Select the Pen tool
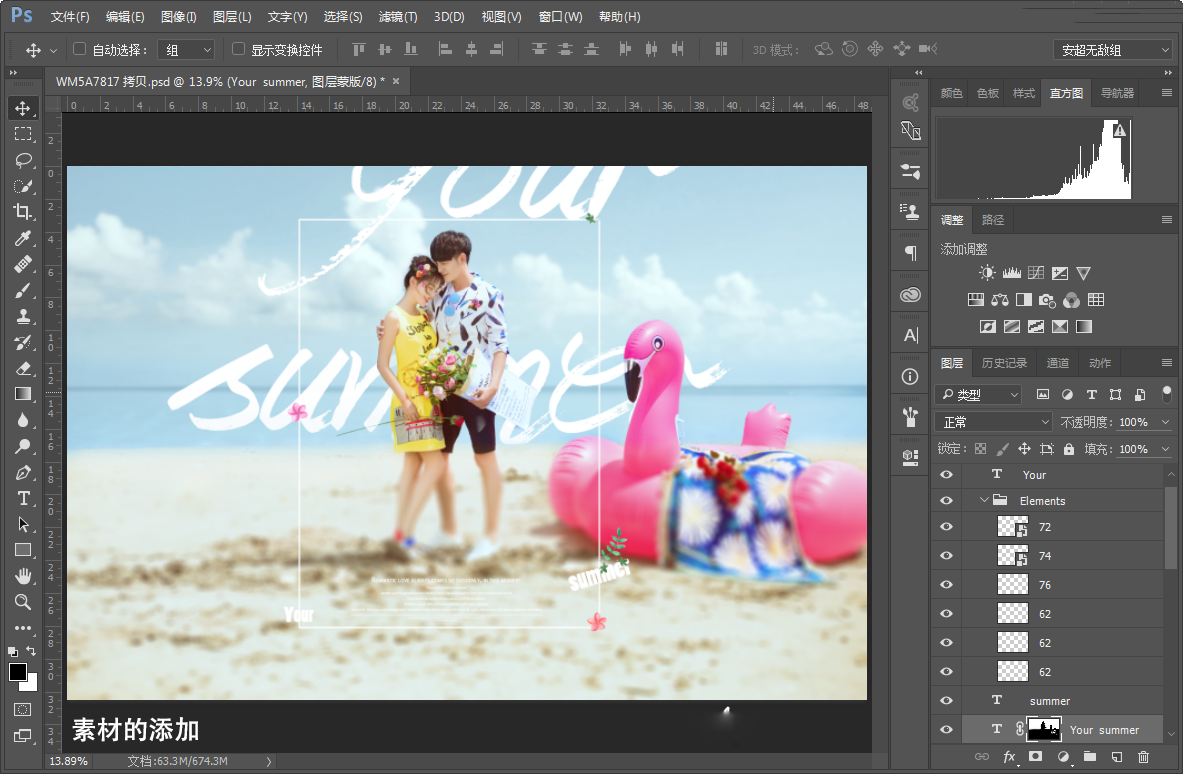 [23, 473]
